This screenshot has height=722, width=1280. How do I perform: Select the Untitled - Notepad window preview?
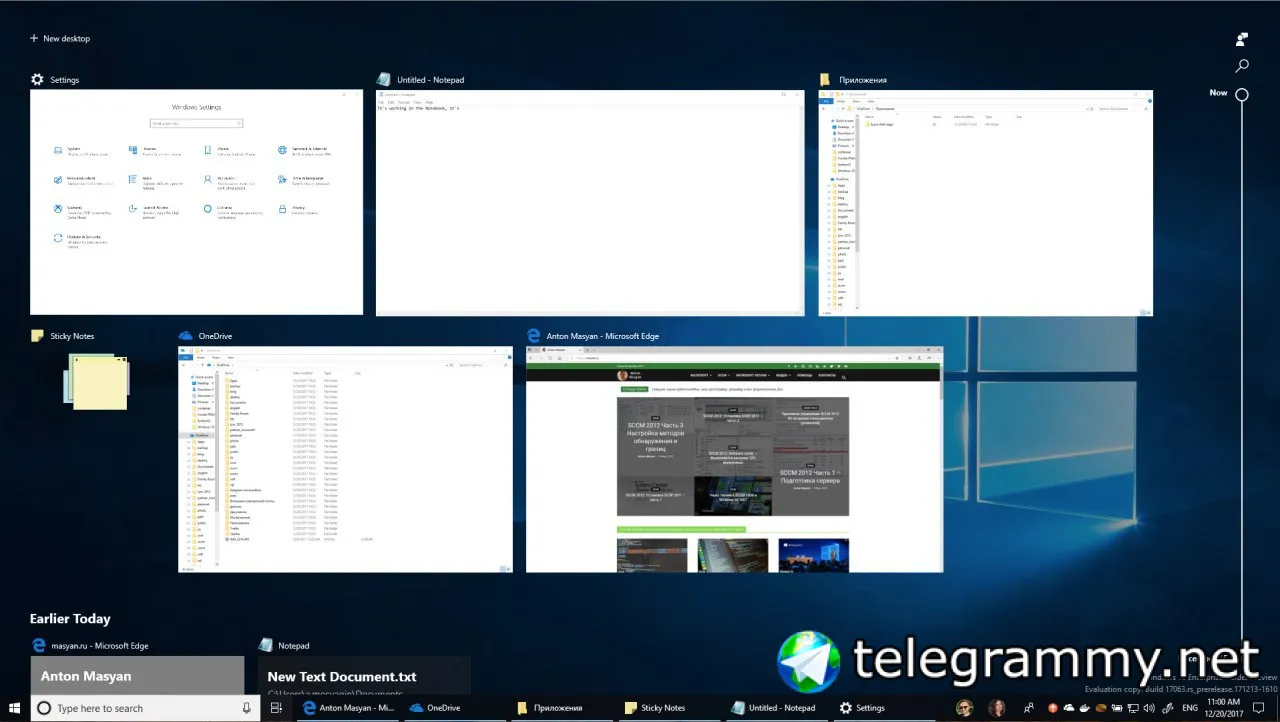point(590,202)
